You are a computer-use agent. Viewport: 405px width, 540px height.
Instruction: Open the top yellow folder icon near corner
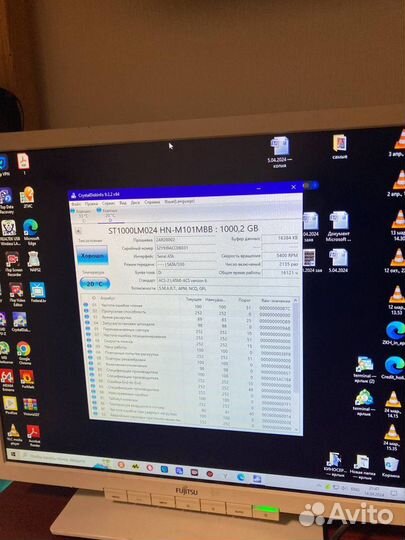[340, 147]
